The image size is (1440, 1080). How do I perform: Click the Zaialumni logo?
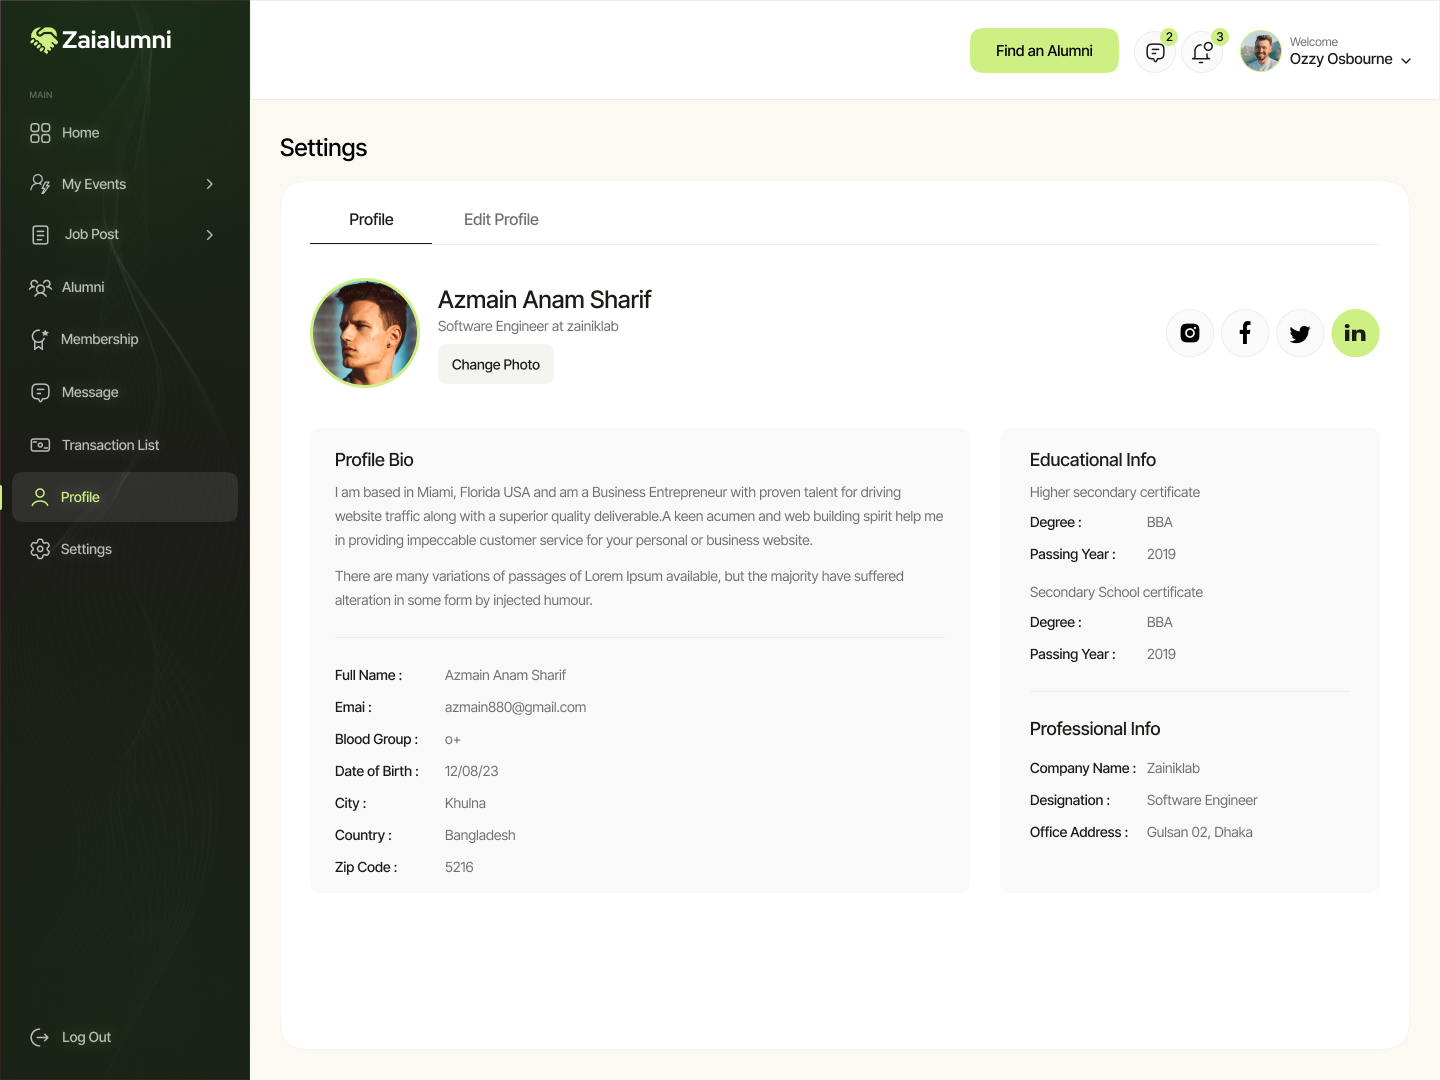pyautogui.click(x=100, y=40)
